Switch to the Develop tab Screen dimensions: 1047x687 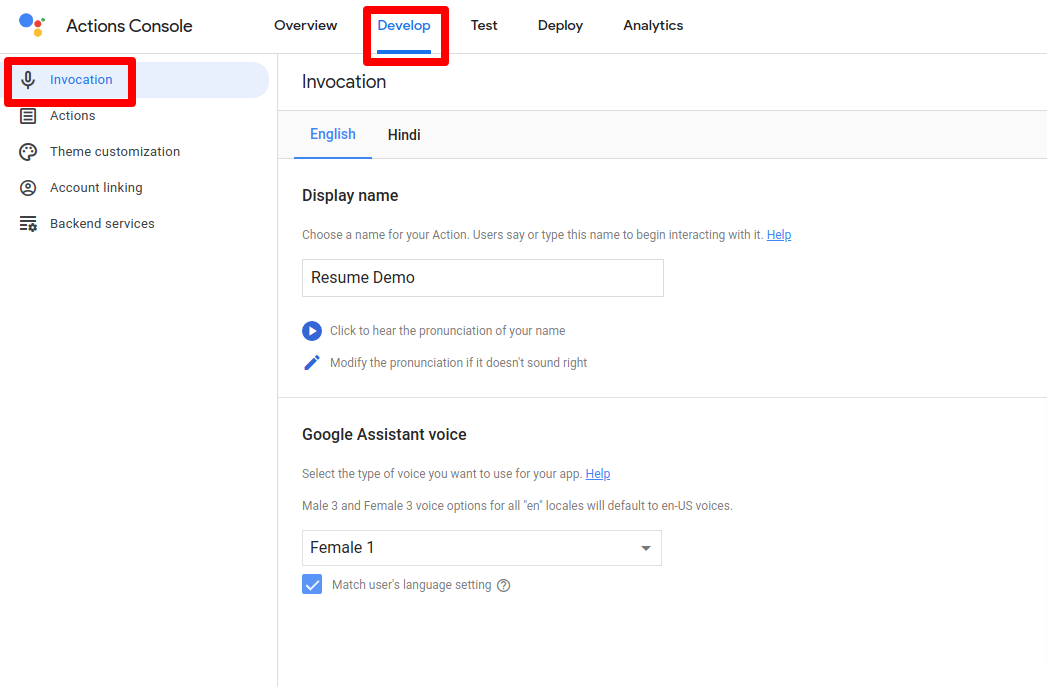[405, 25]
